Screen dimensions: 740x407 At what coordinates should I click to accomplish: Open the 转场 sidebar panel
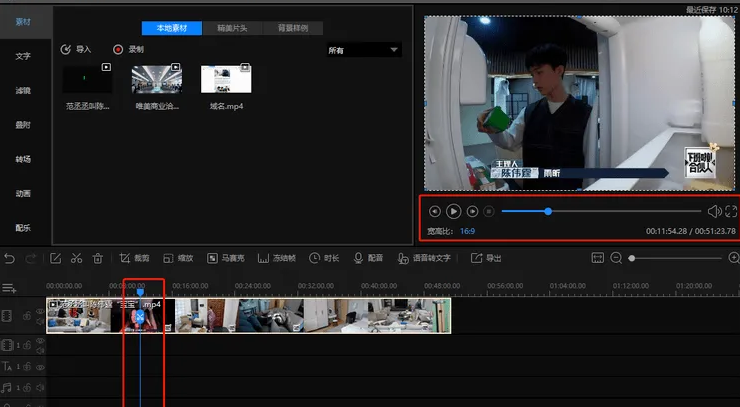click(x=23, y=159)
